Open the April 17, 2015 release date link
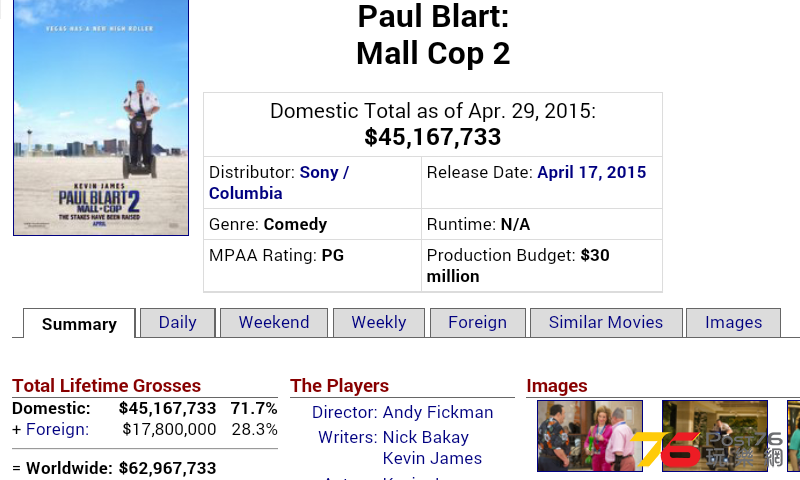The width and height of the screenshot is (800, 480). (x=591, y=172)
